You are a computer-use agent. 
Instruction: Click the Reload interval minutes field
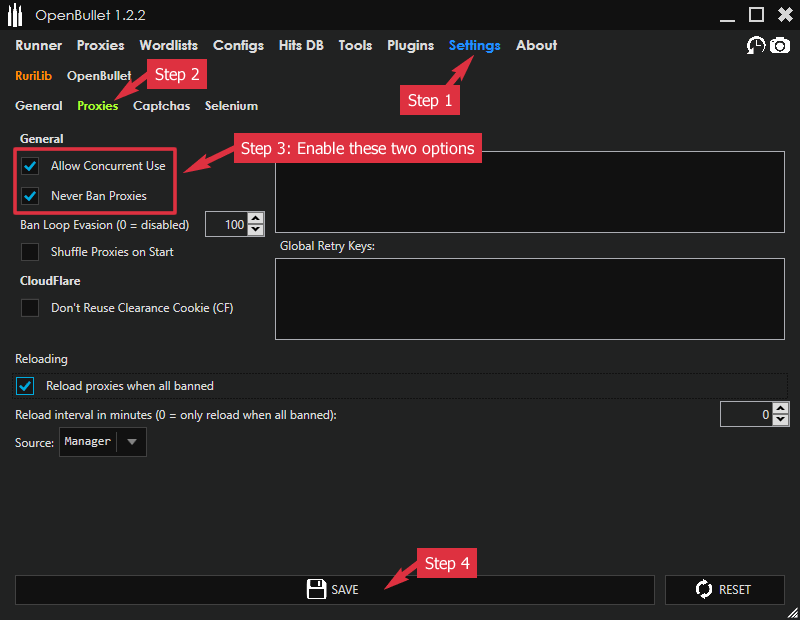[745, 414]
